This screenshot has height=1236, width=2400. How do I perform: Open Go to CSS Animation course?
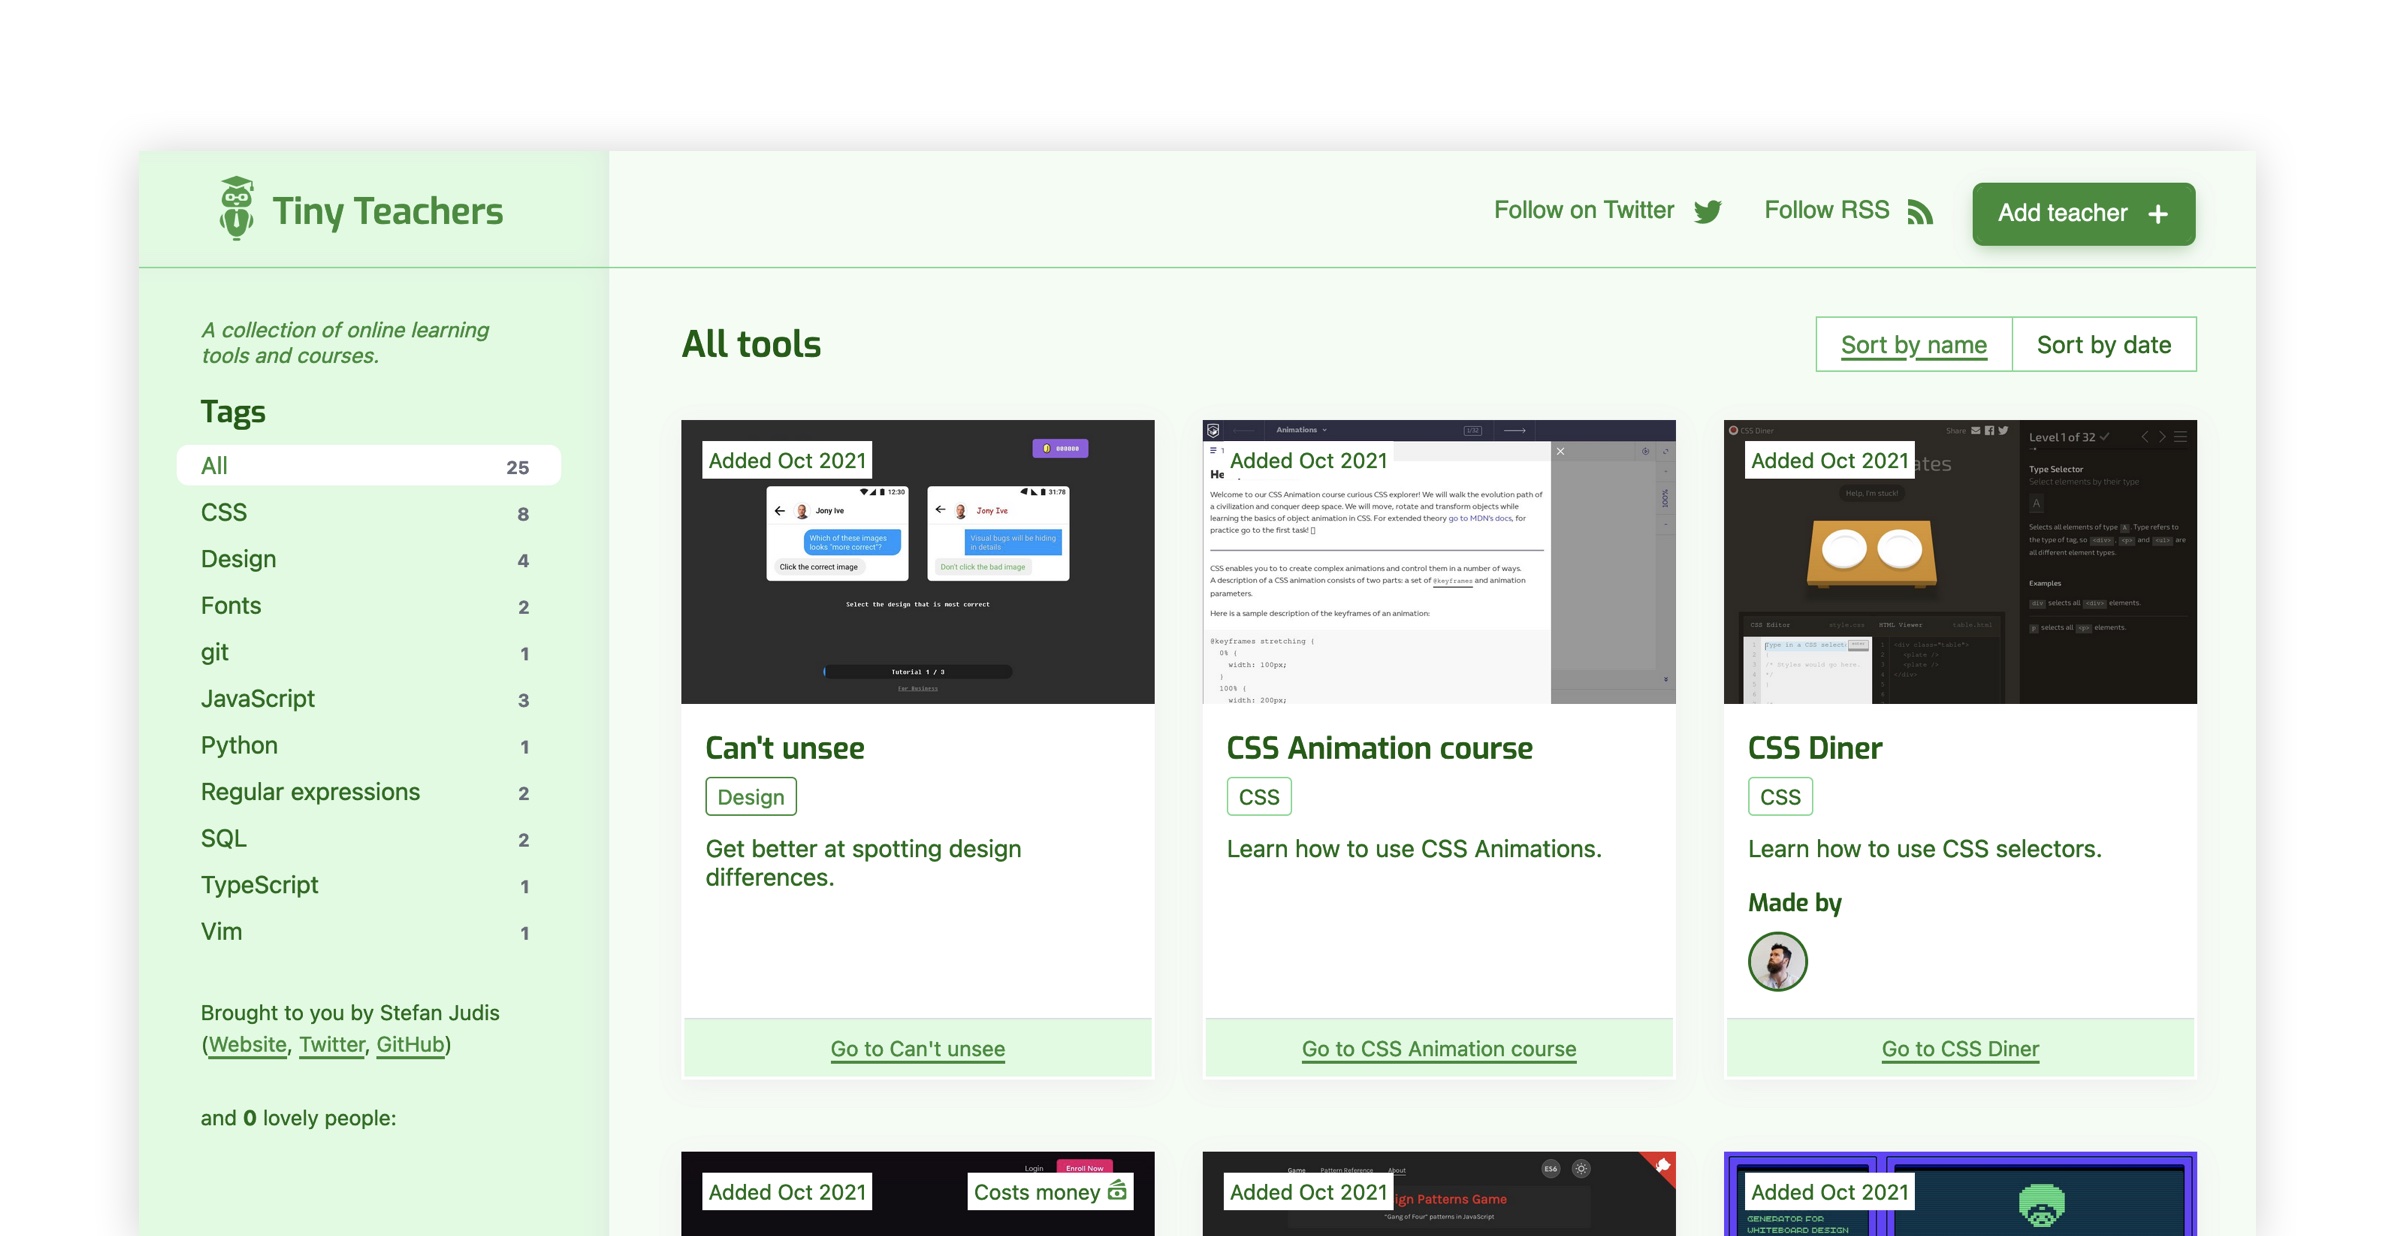(1438, 1048)
